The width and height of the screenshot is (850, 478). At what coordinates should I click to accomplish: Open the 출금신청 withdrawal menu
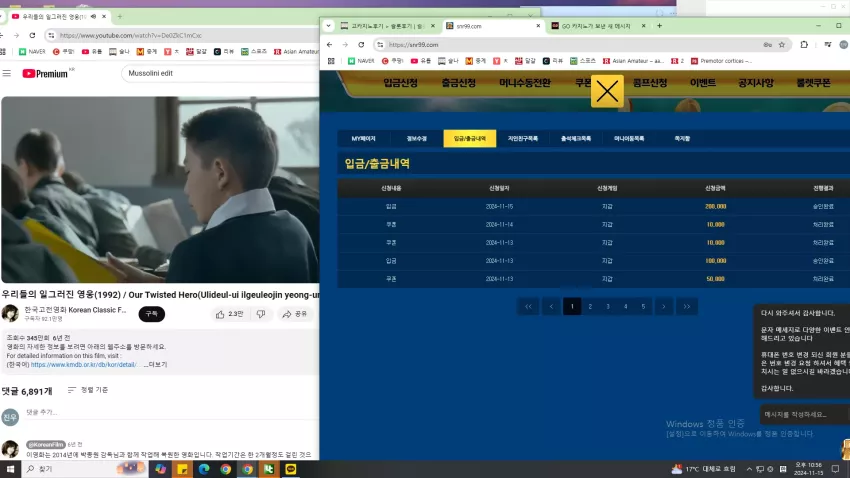coord(459,83)
